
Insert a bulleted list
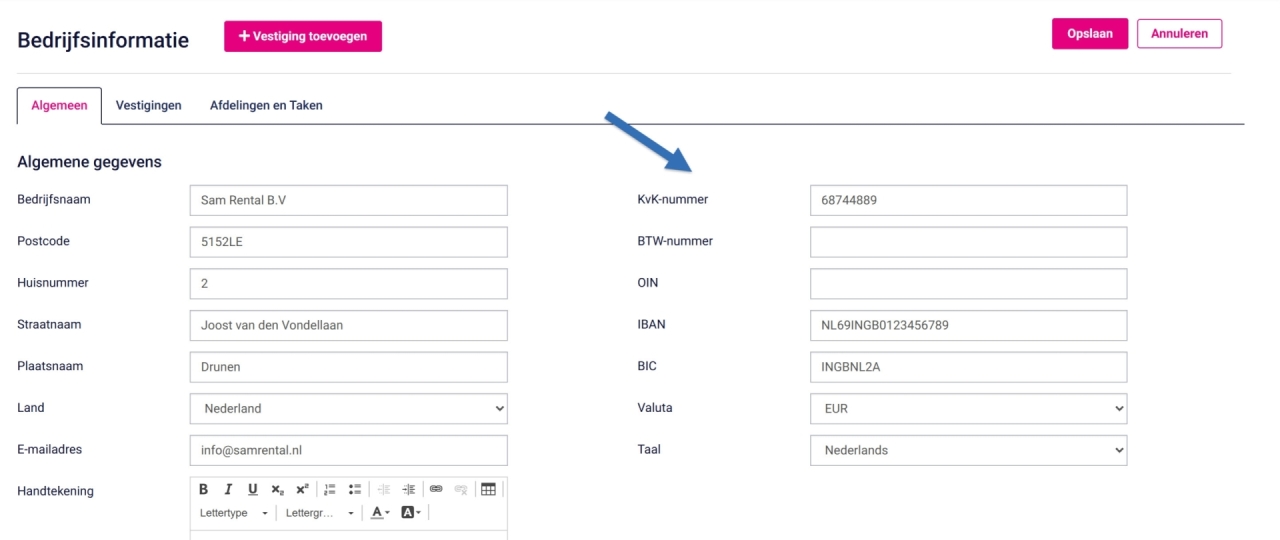[354, 489]
